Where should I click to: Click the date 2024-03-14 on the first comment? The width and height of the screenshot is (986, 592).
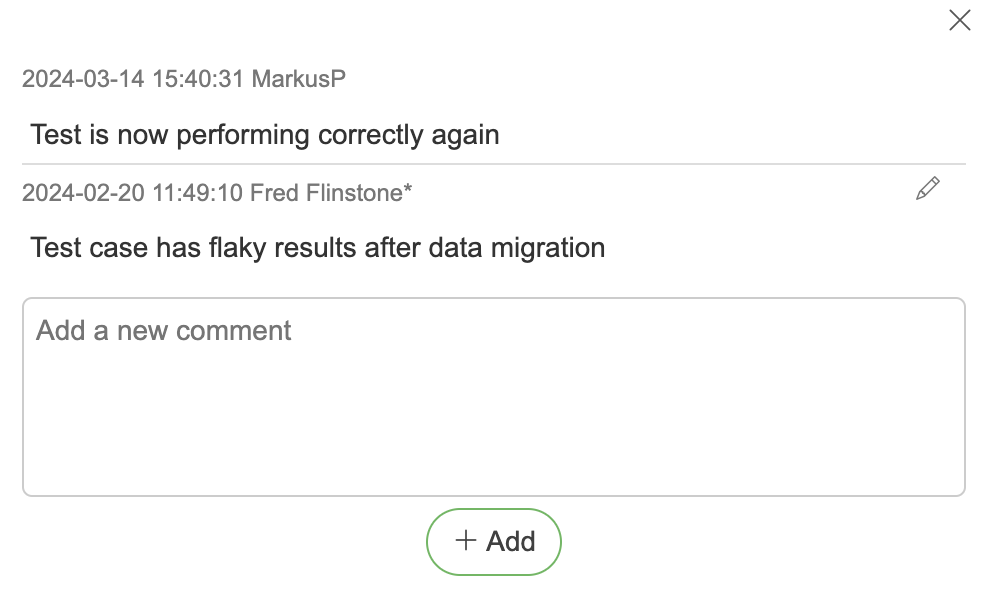(84, 79)
